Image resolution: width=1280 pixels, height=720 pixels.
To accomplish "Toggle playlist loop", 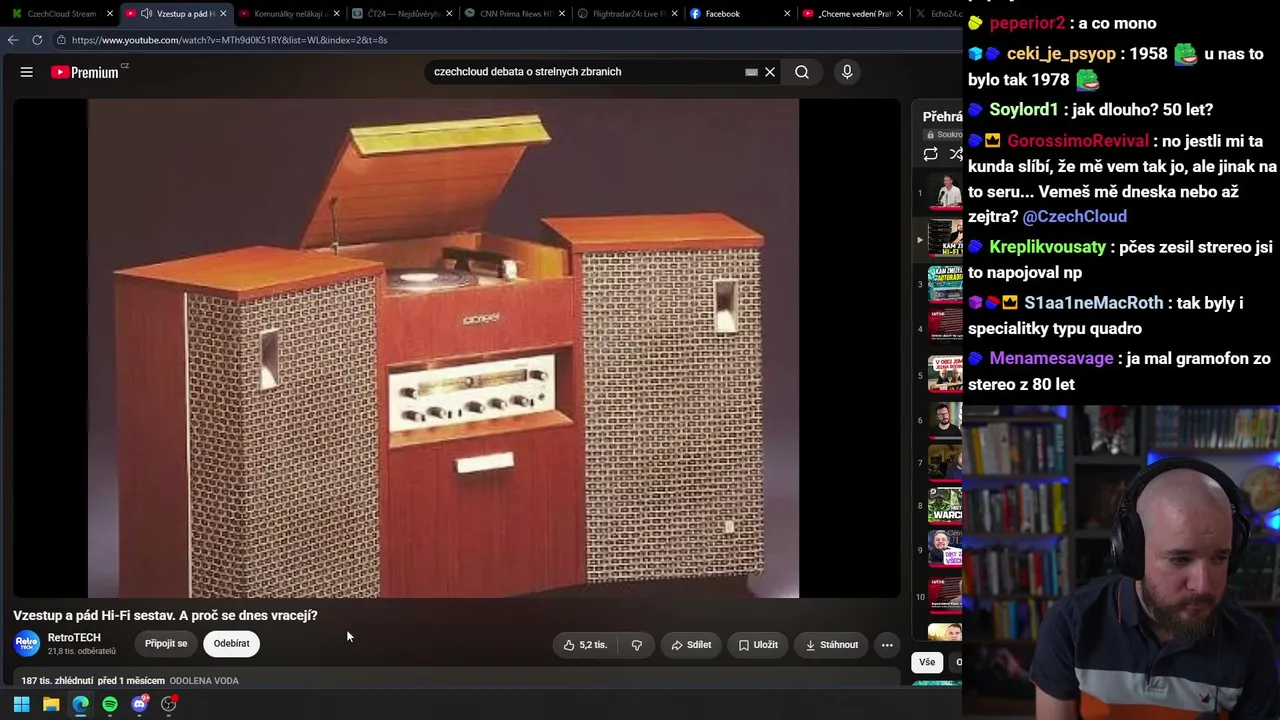I will click(931, 154).
